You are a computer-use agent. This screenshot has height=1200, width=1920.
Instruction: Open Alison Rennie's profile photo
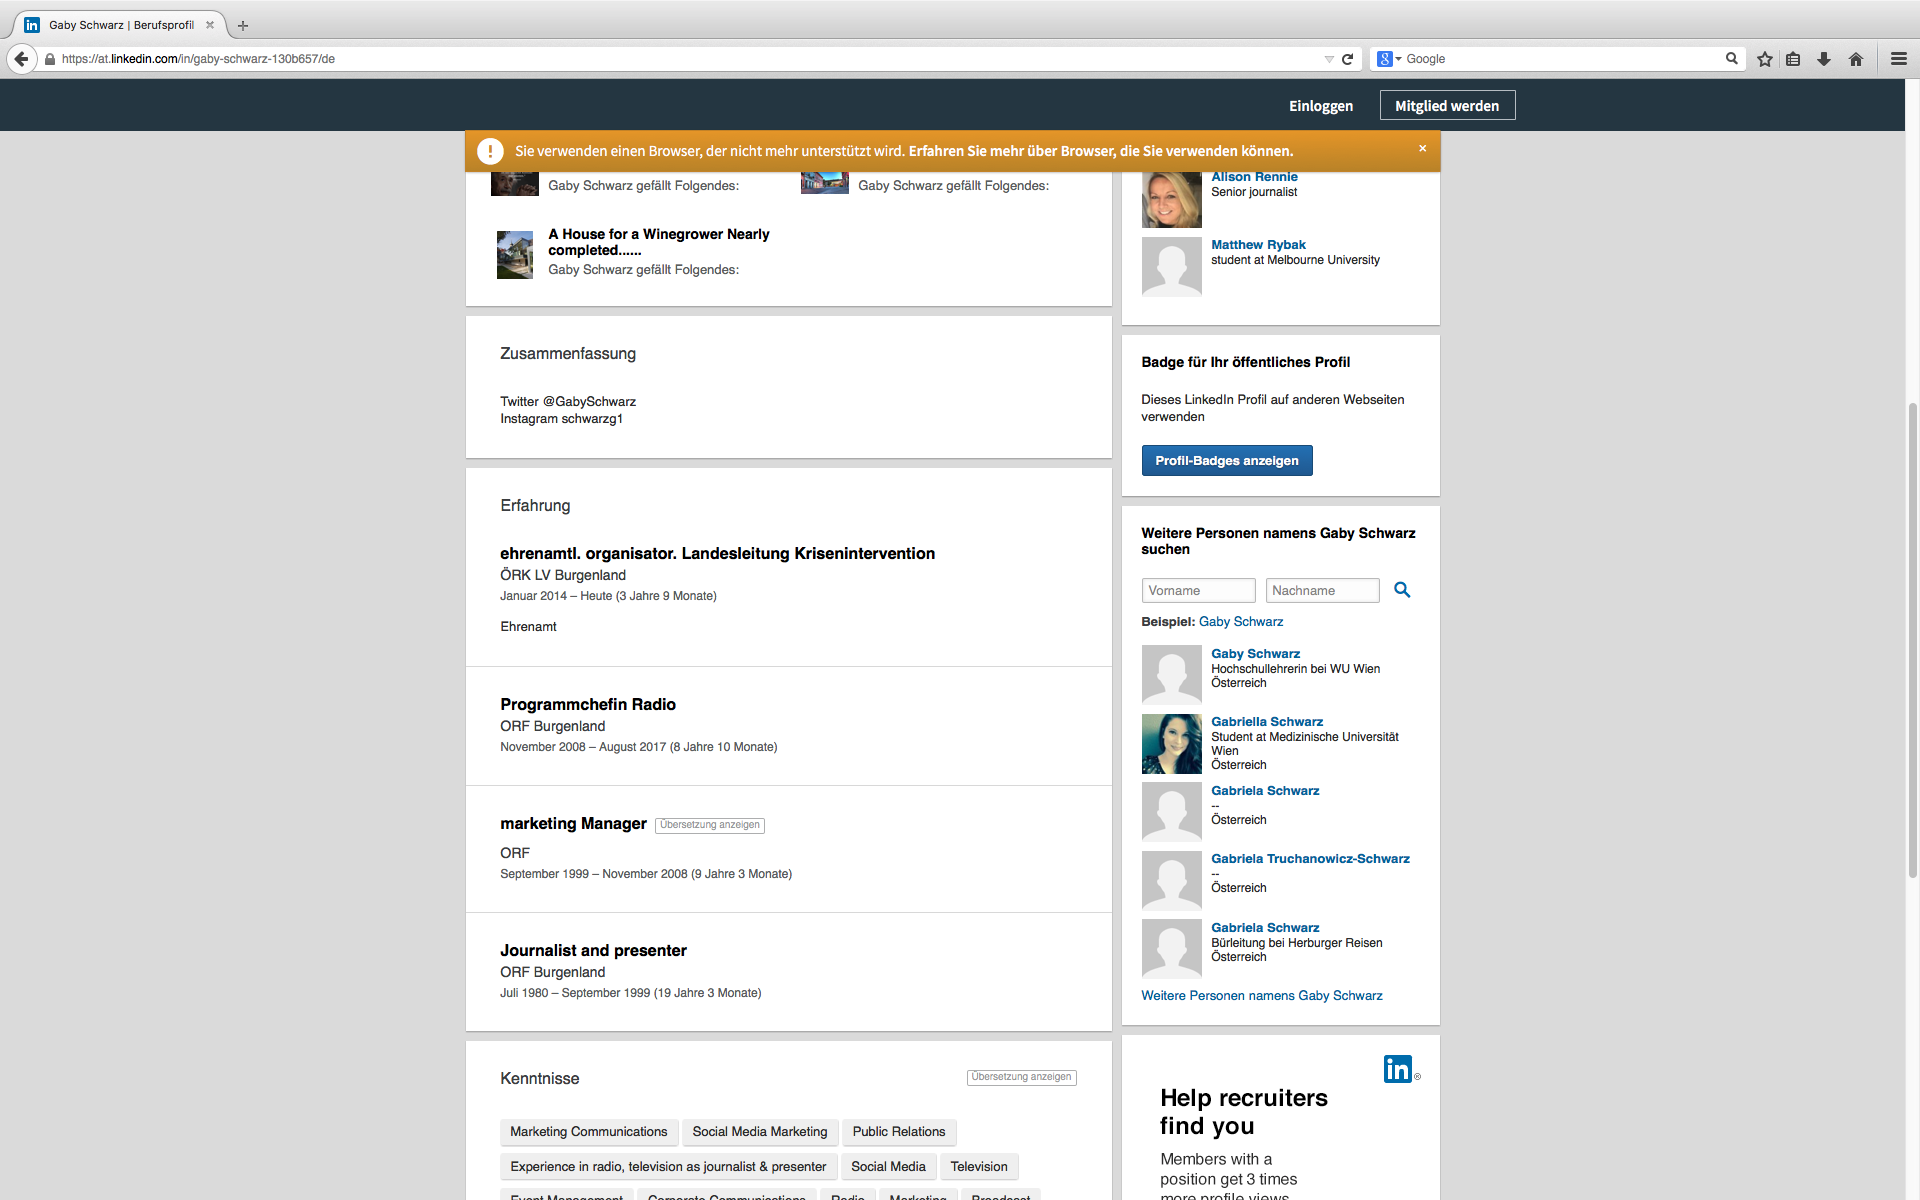(1171, 198)
